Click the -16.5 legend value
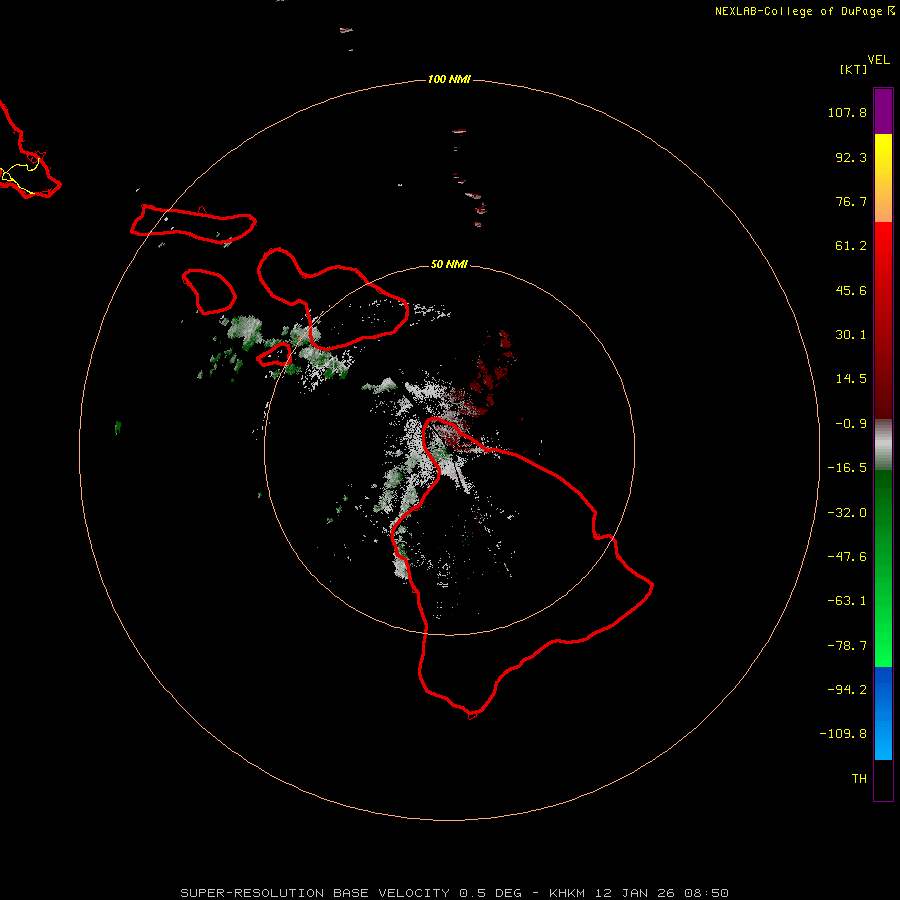 coord(847,468)
